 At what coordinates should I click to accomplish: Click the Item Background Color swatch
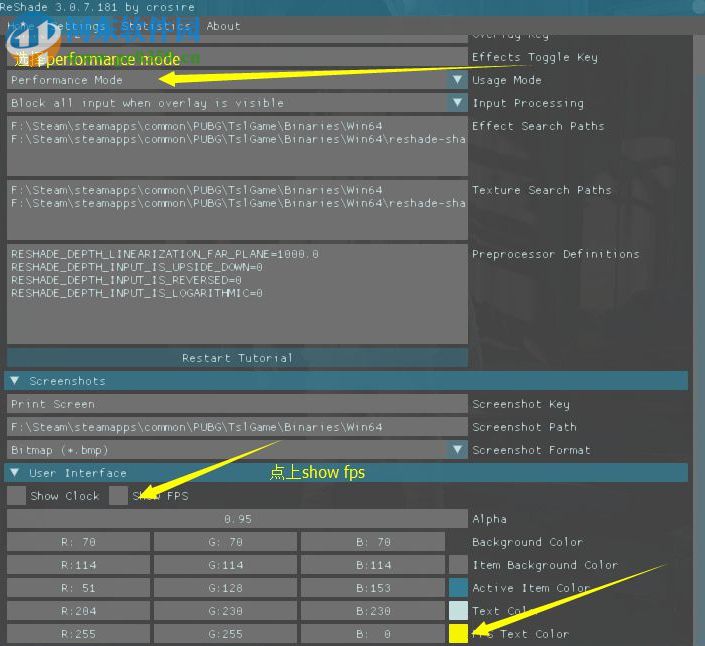(x=458, y=565)
